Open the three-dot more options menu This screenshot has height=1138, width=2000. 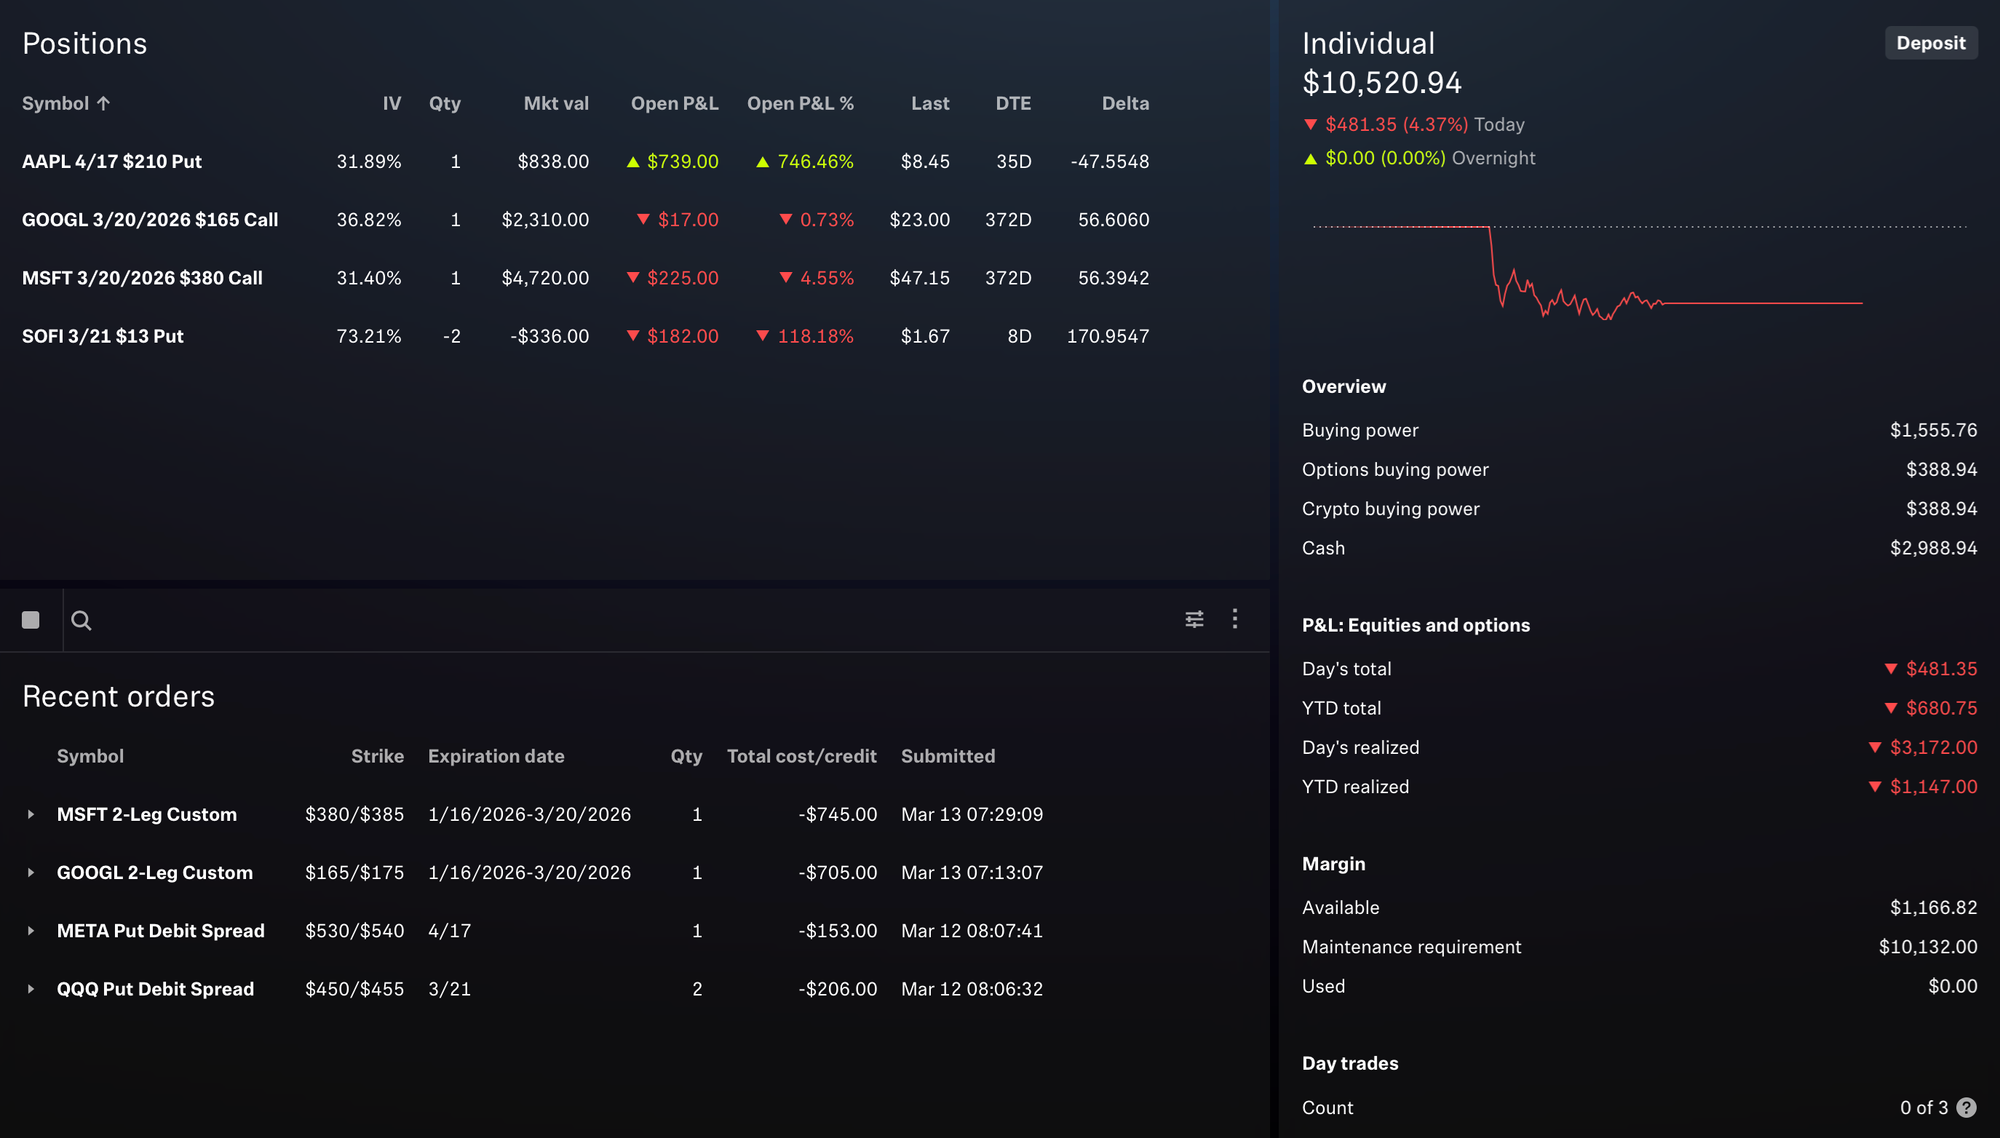coord(1235,619)
